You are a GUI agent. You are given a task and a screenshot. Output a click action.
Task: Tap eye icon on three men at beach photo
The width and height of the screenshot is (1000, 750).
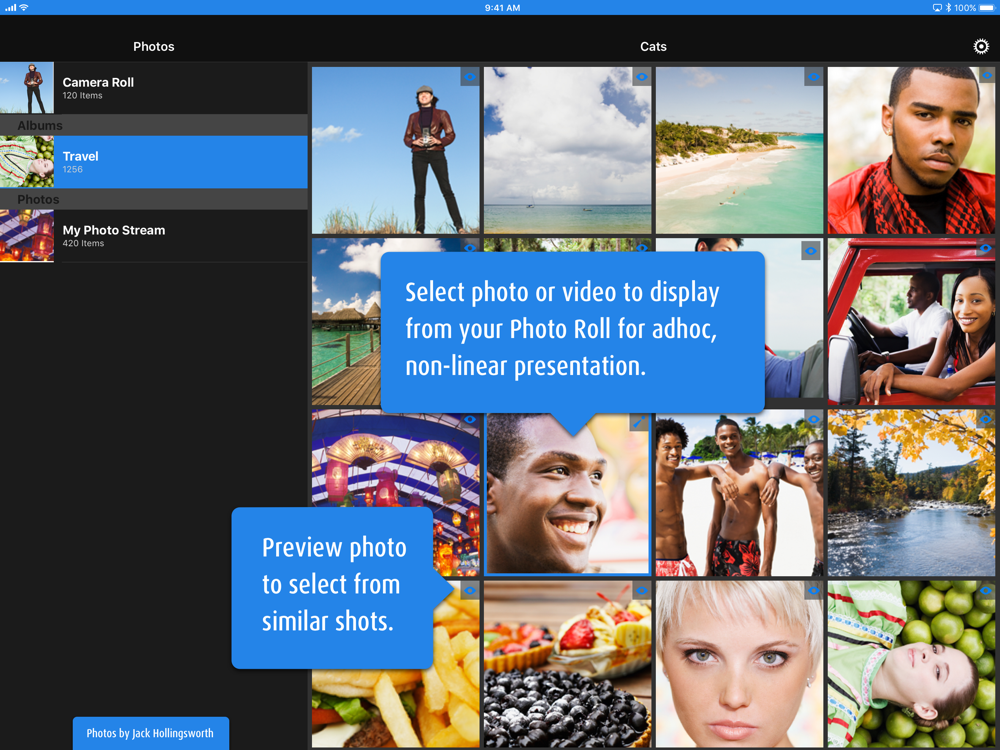tap(813, 420)
